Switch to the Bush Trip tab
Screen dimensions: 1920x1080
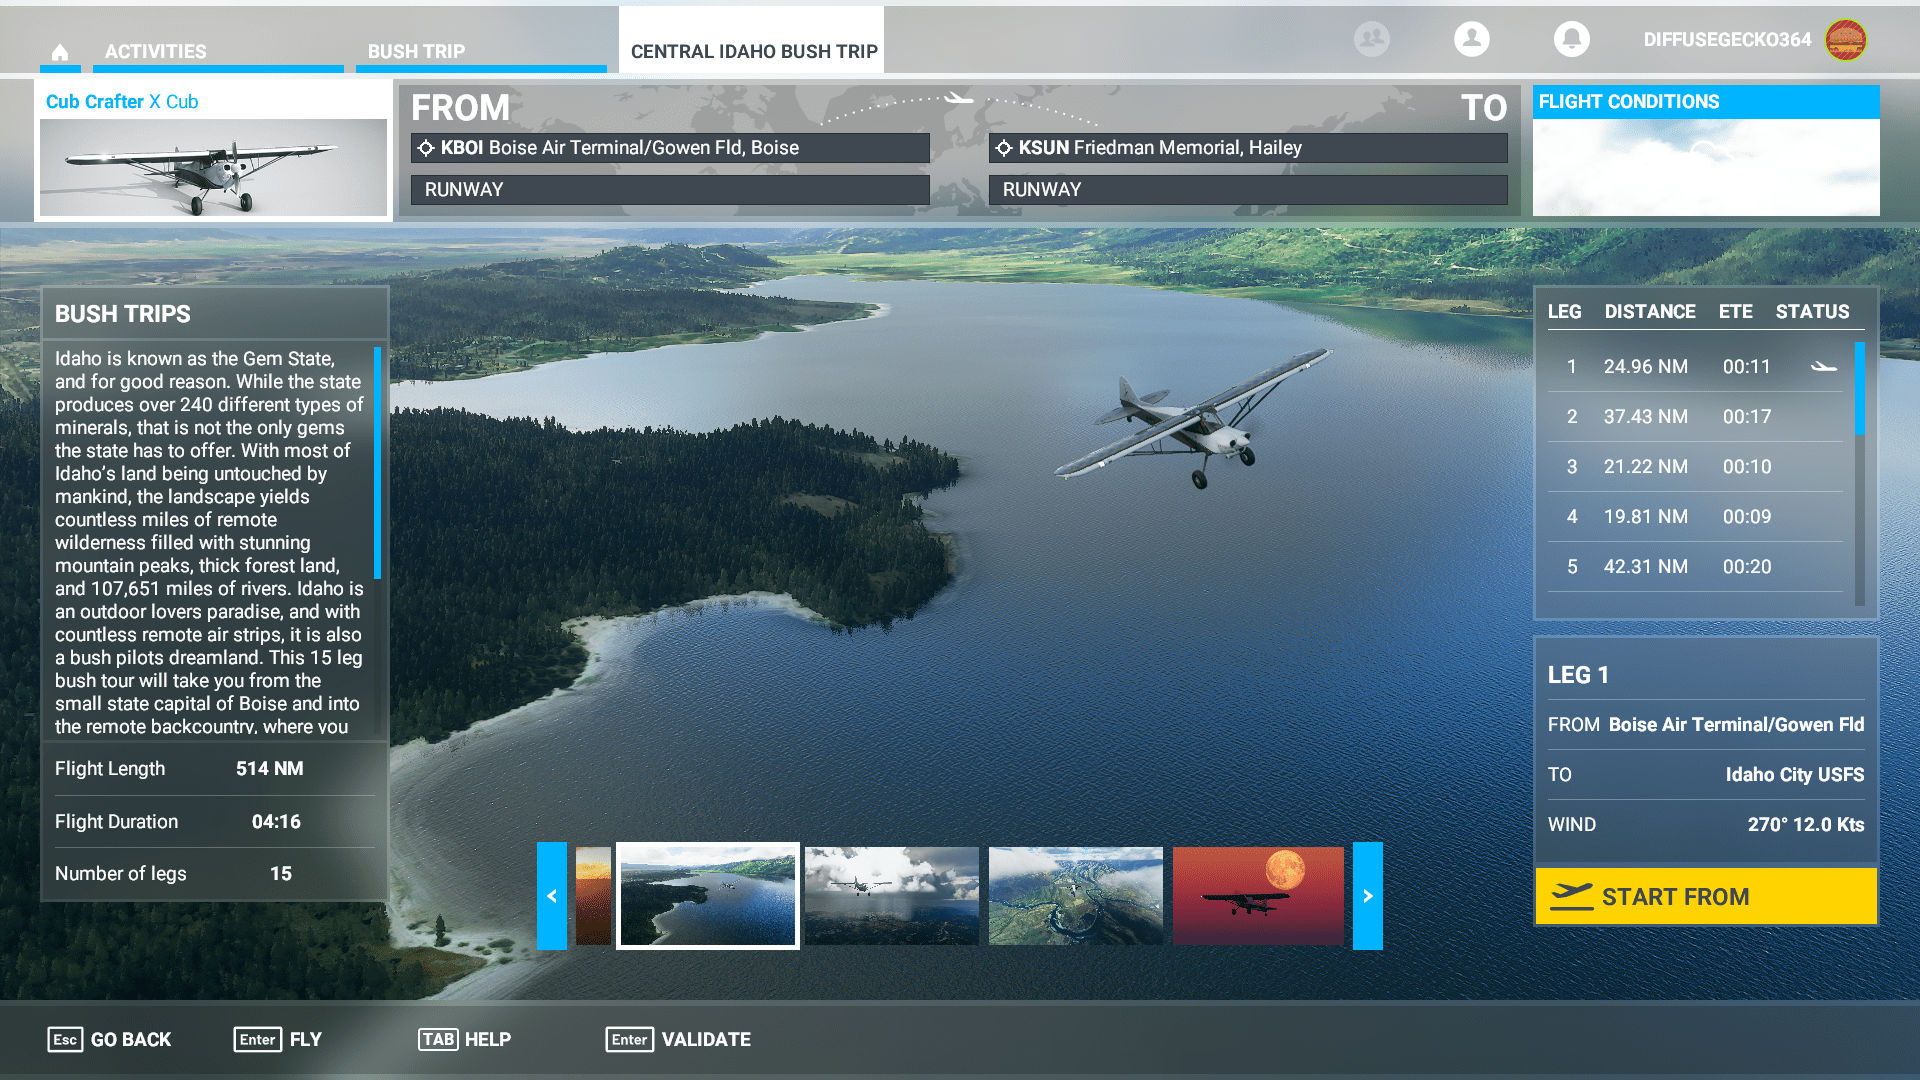416,52
